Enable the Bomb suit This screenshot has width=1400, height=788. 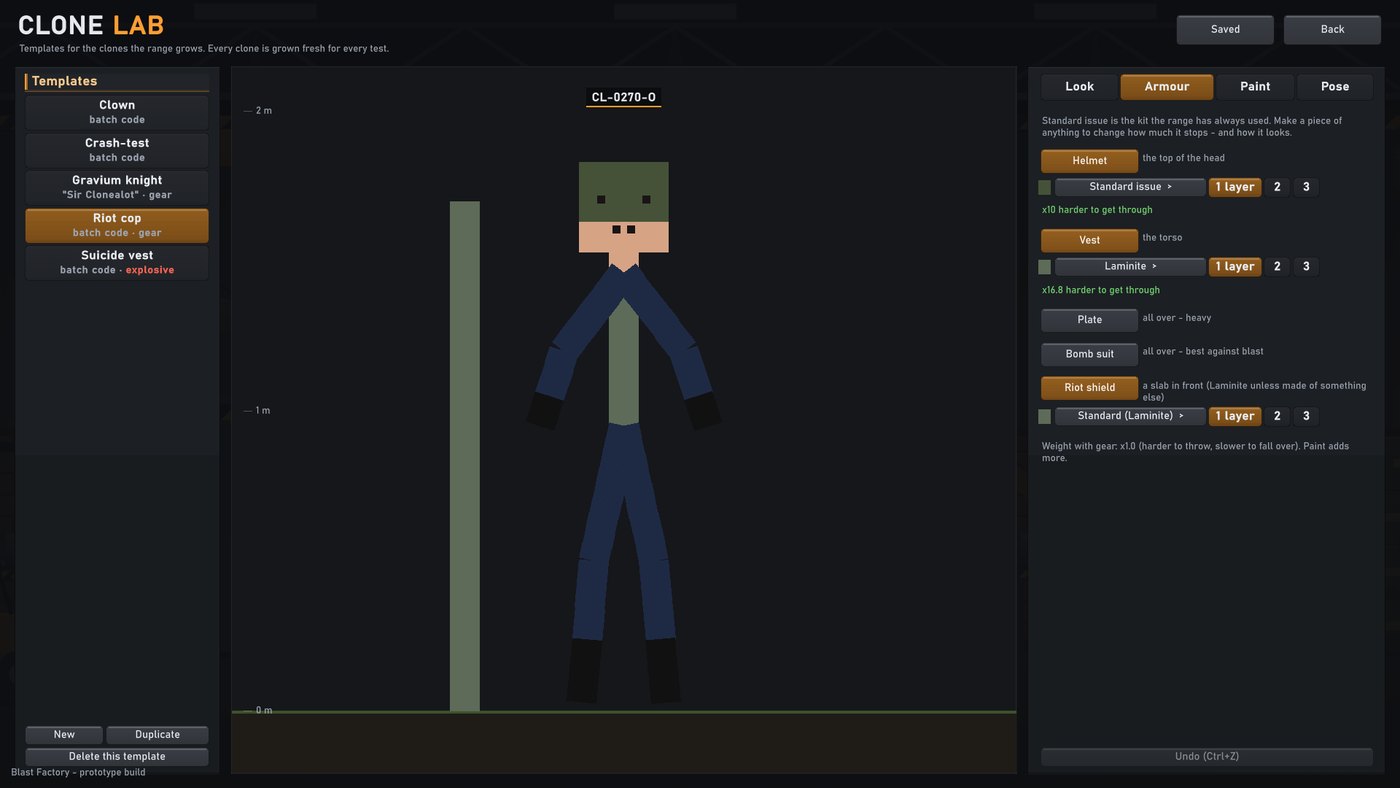click(x=1089, y=354)
